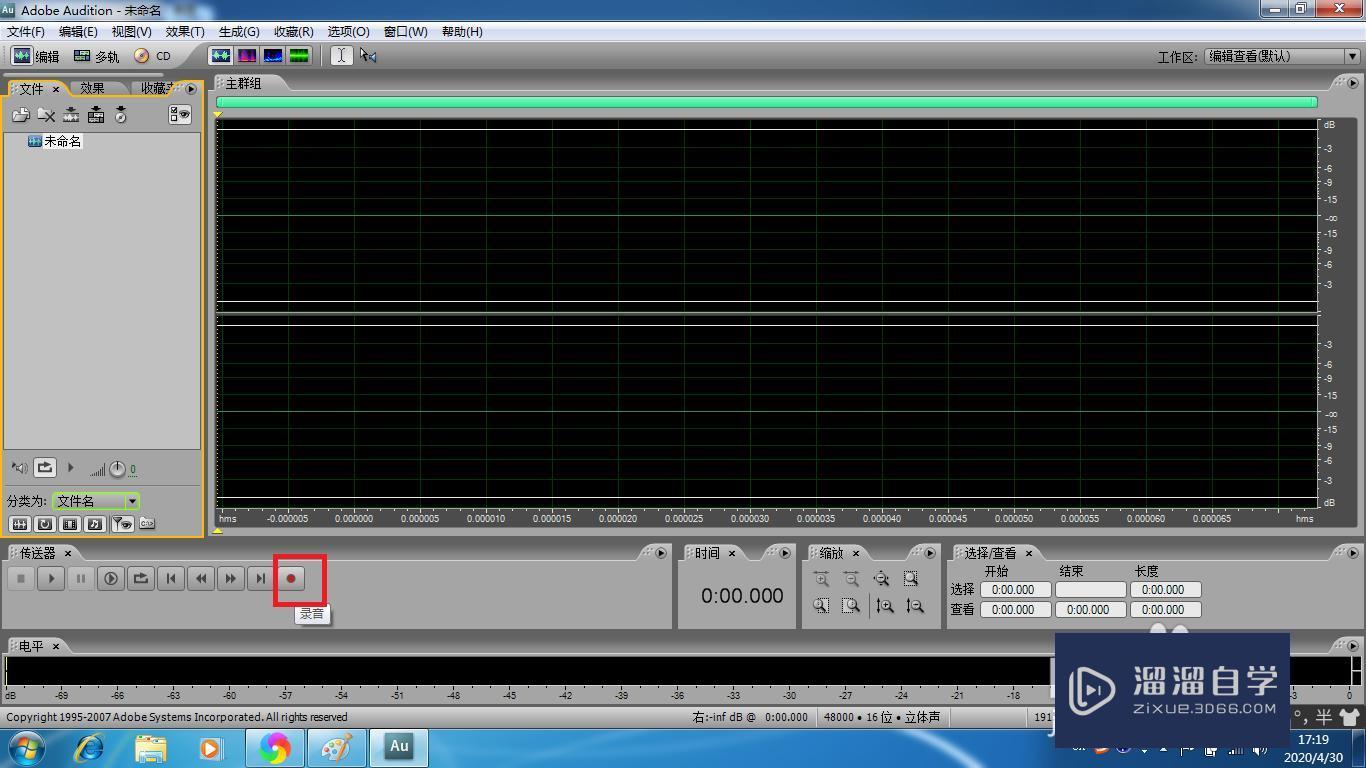Screen dimensions: 1366x768
Task: Click Play from cursor to end button
Action: click(x=111, y=578)
